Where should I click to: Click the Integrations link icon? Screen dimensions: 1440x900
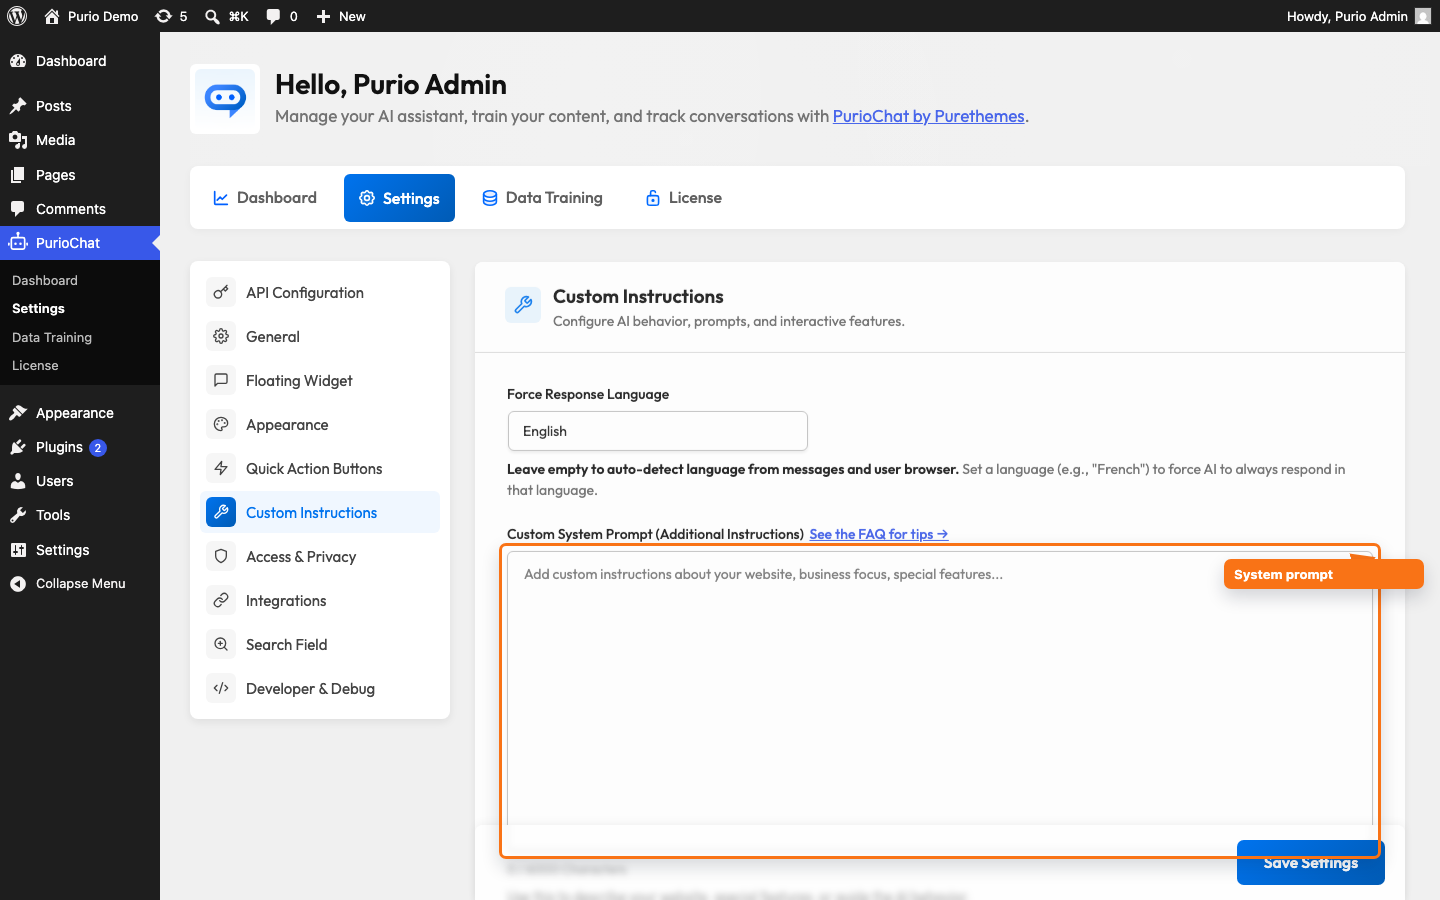pyautogui.click(x=221, y=600)
